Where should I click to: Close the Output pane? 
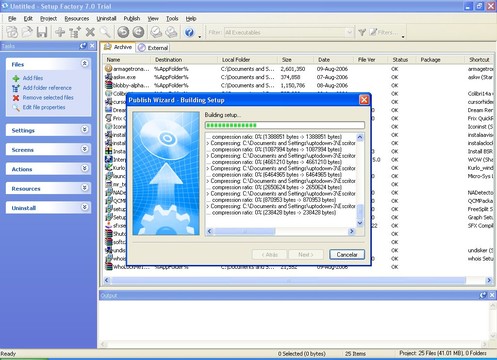(492, 295)
